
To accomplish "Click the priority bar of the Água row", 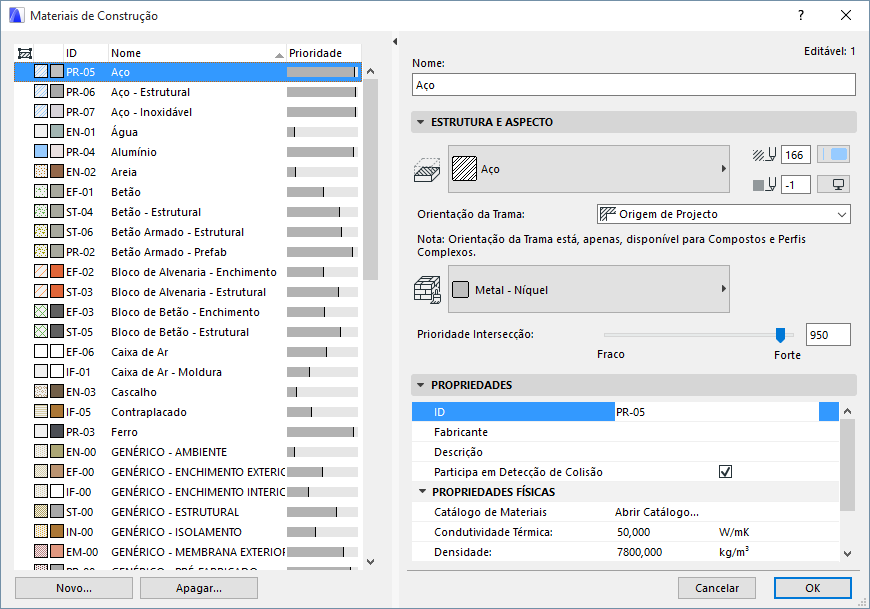I will [x=322, y=132].
